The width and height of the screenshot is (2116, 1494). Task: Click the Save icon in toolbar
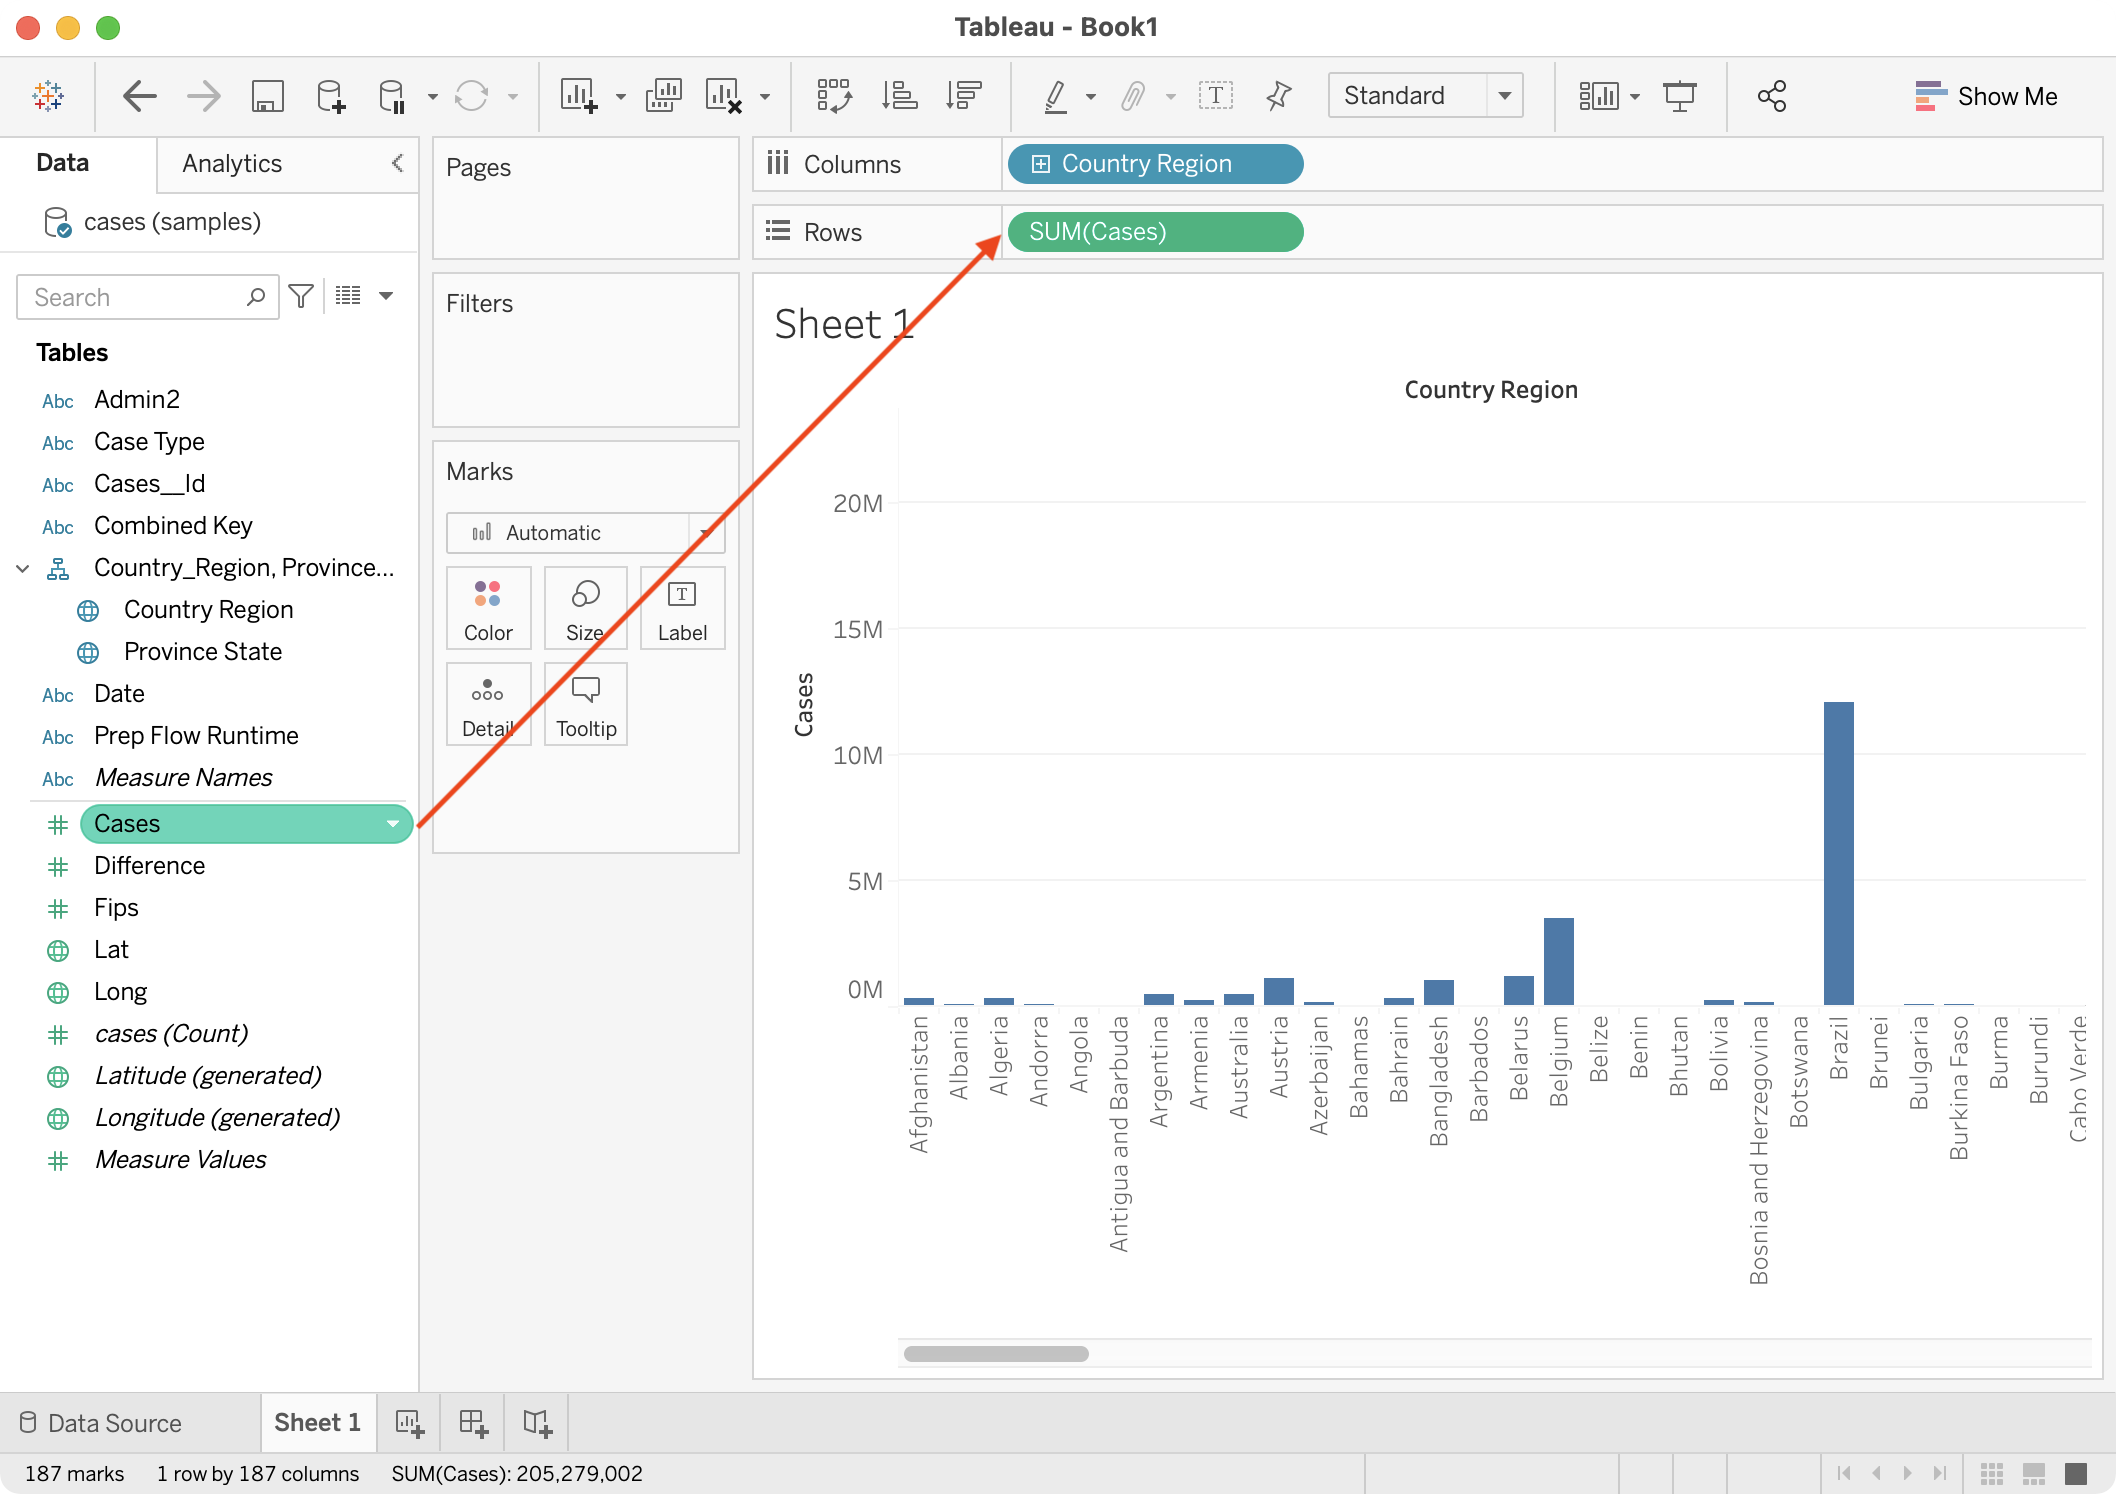point(267,96)
